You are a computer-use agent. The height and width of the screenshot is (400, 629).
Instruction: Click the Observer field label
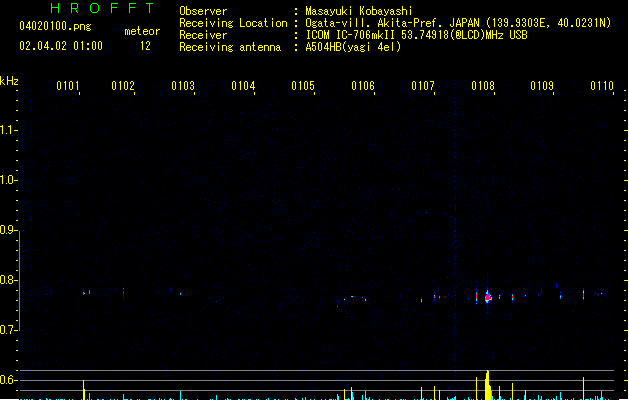pyautogui.click(x=203, y=11)
